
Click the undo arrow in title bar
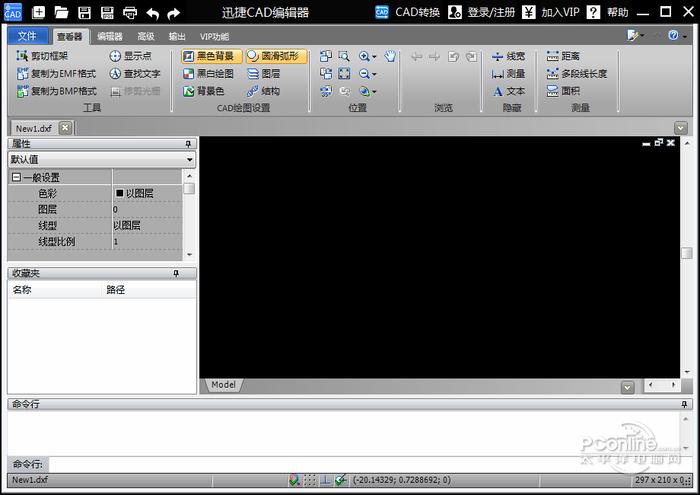152,13
